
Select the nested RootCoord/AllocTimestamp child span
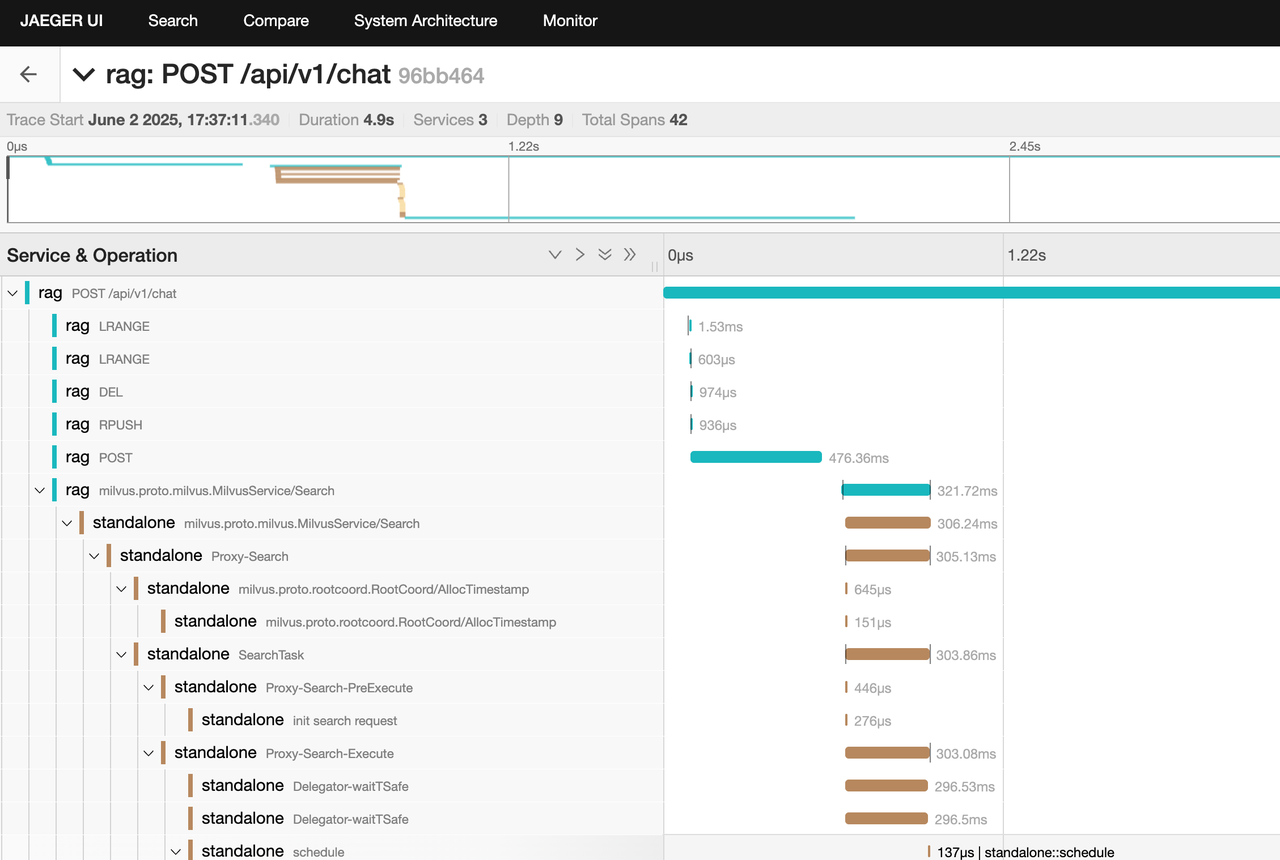point(412,621)
